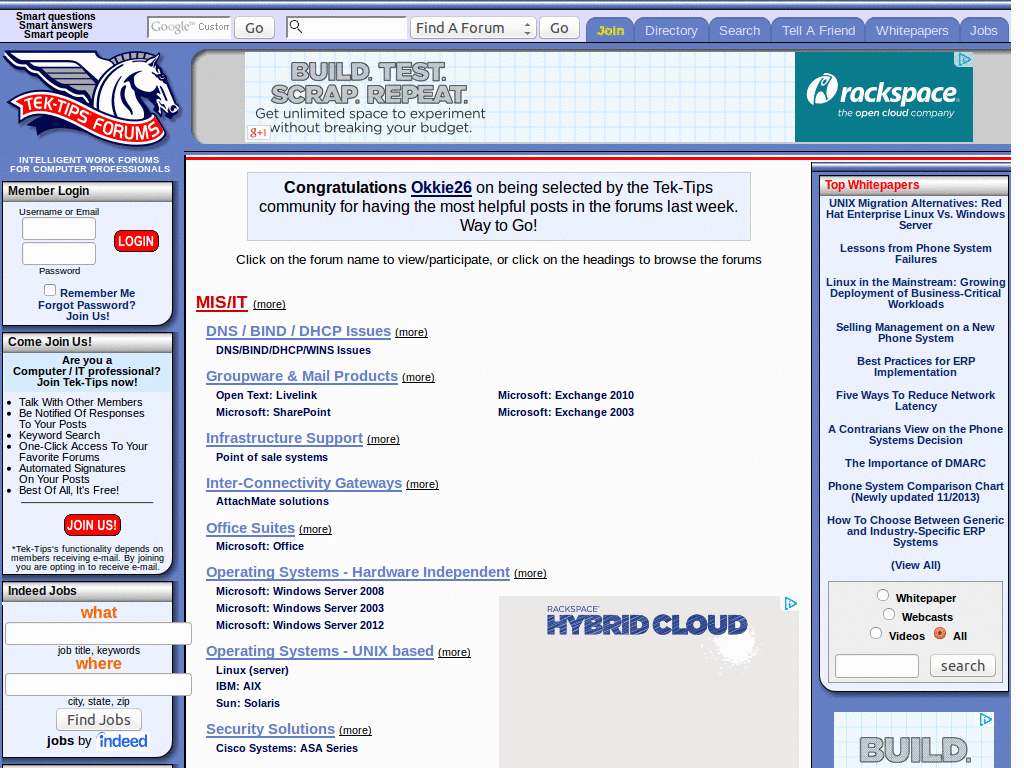Click Forgot Password? link

point(87,305)
